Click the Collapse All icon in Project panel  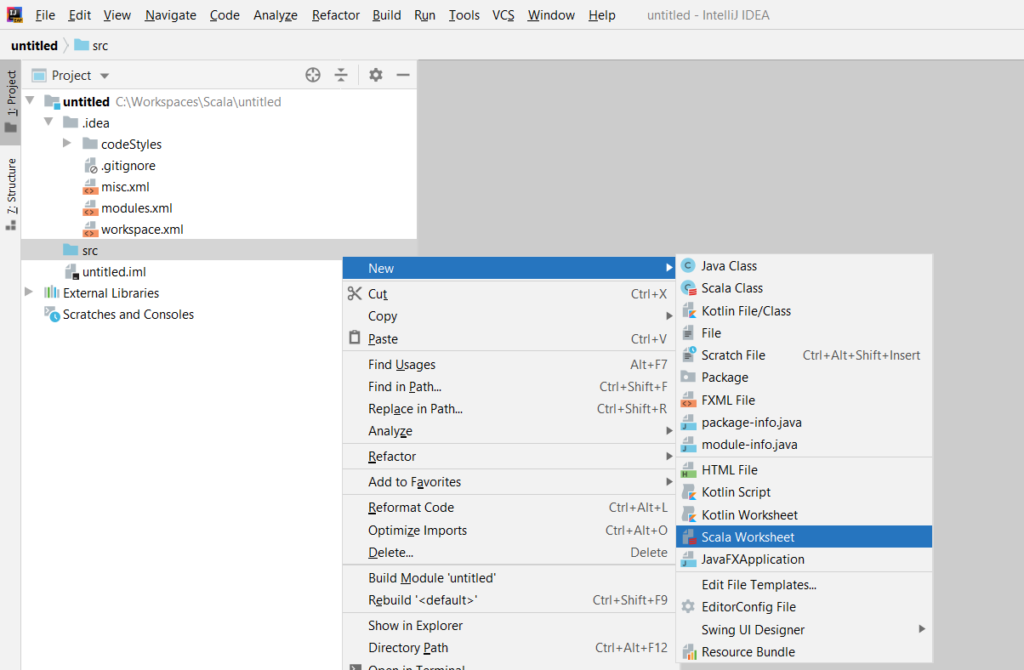pyautogui.click(x=341, y=75)
